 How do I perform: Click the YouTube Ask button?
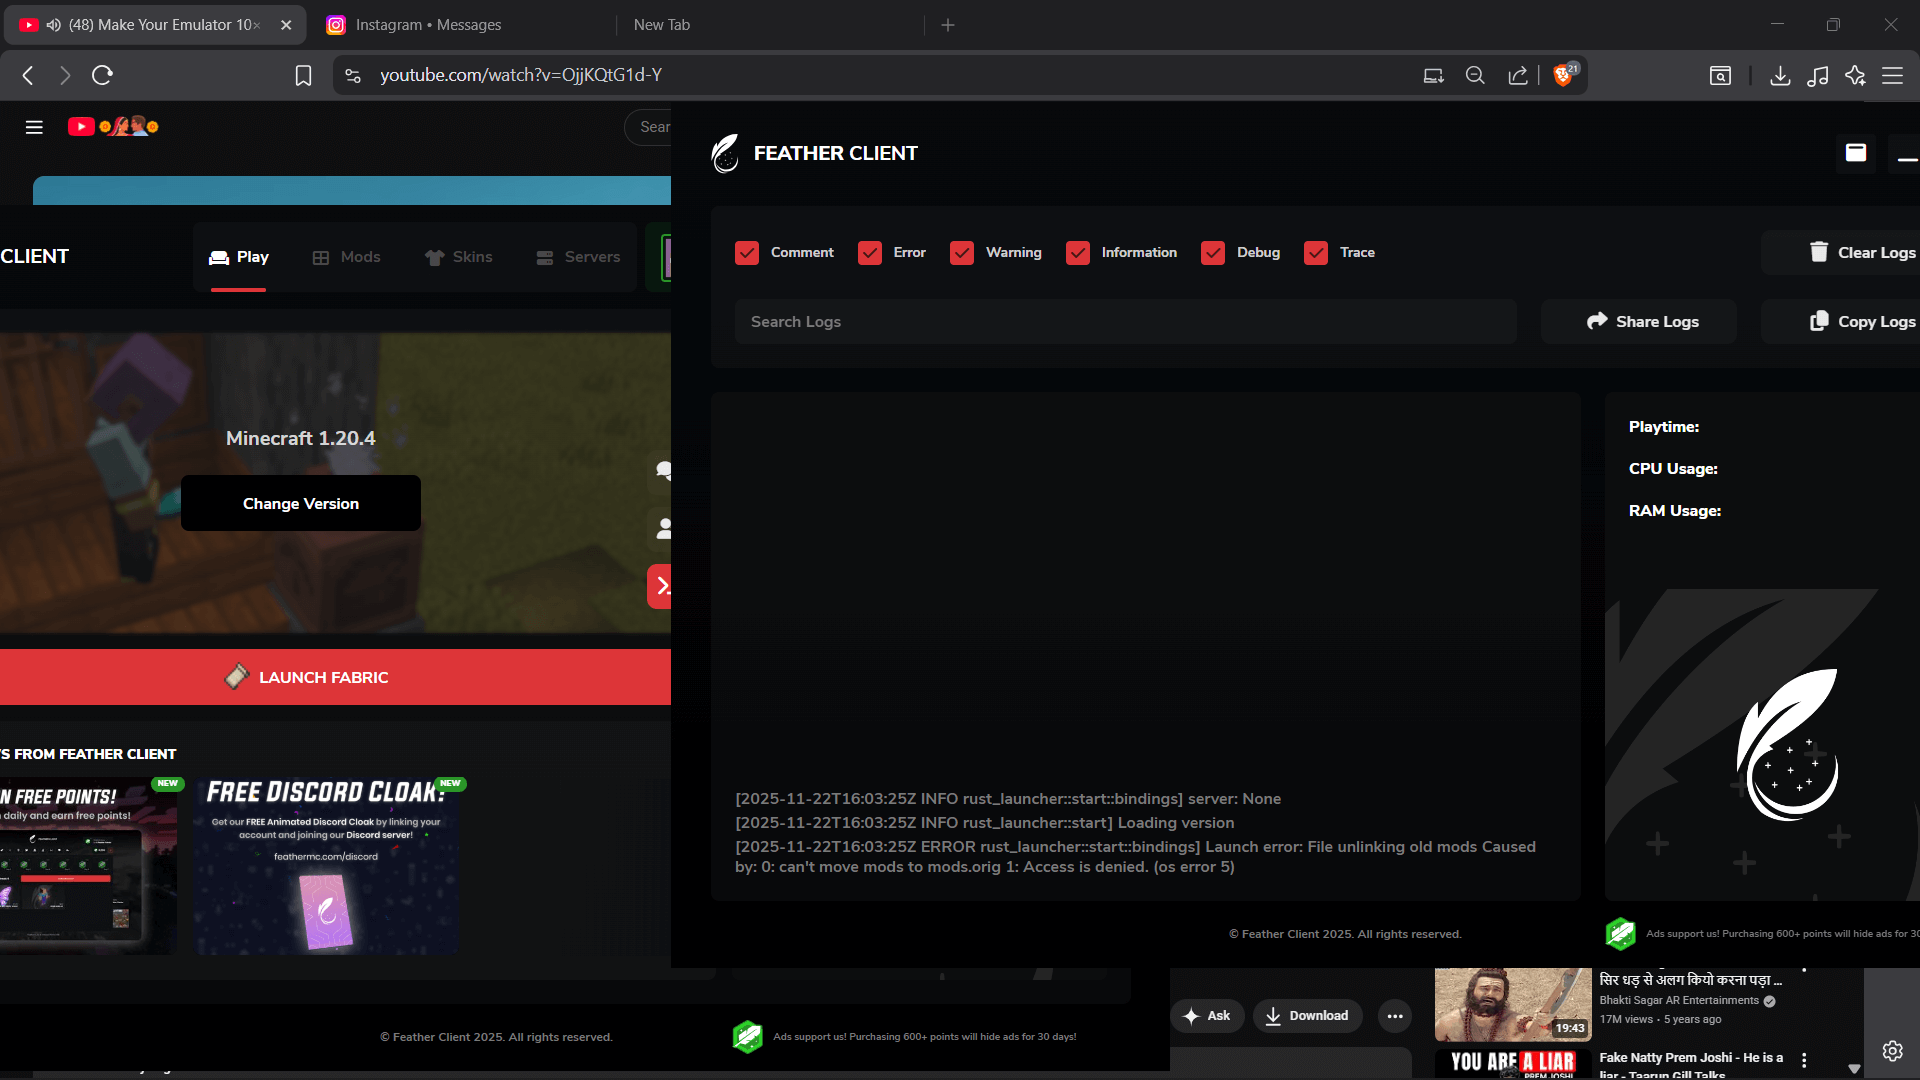(1208, 1016)
